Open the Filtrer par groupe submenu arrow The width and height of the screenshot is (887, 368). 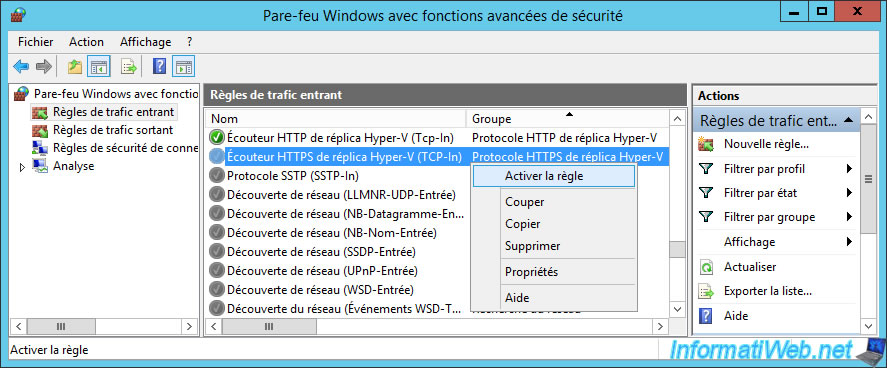pyautogui.click(x=849, y=217)
